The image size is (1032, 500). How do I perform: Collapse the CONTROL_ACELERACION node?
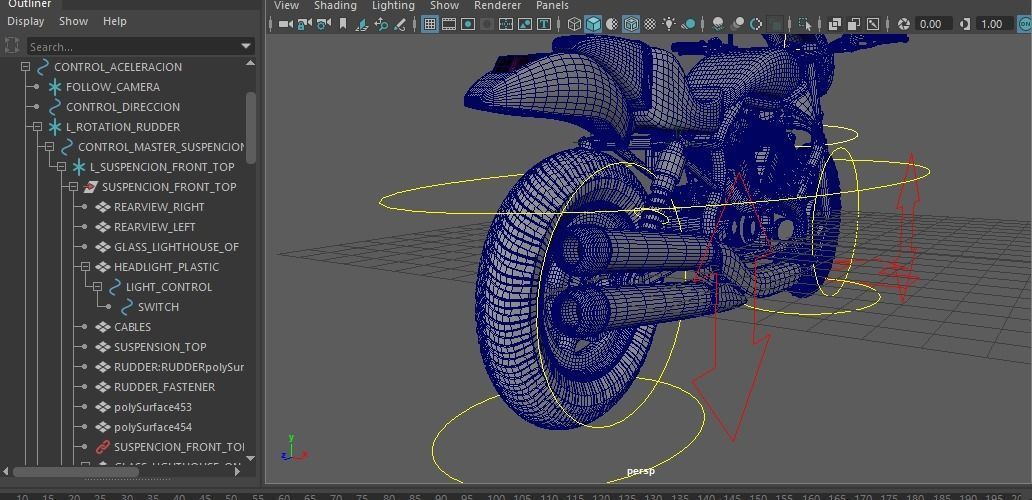25,67
